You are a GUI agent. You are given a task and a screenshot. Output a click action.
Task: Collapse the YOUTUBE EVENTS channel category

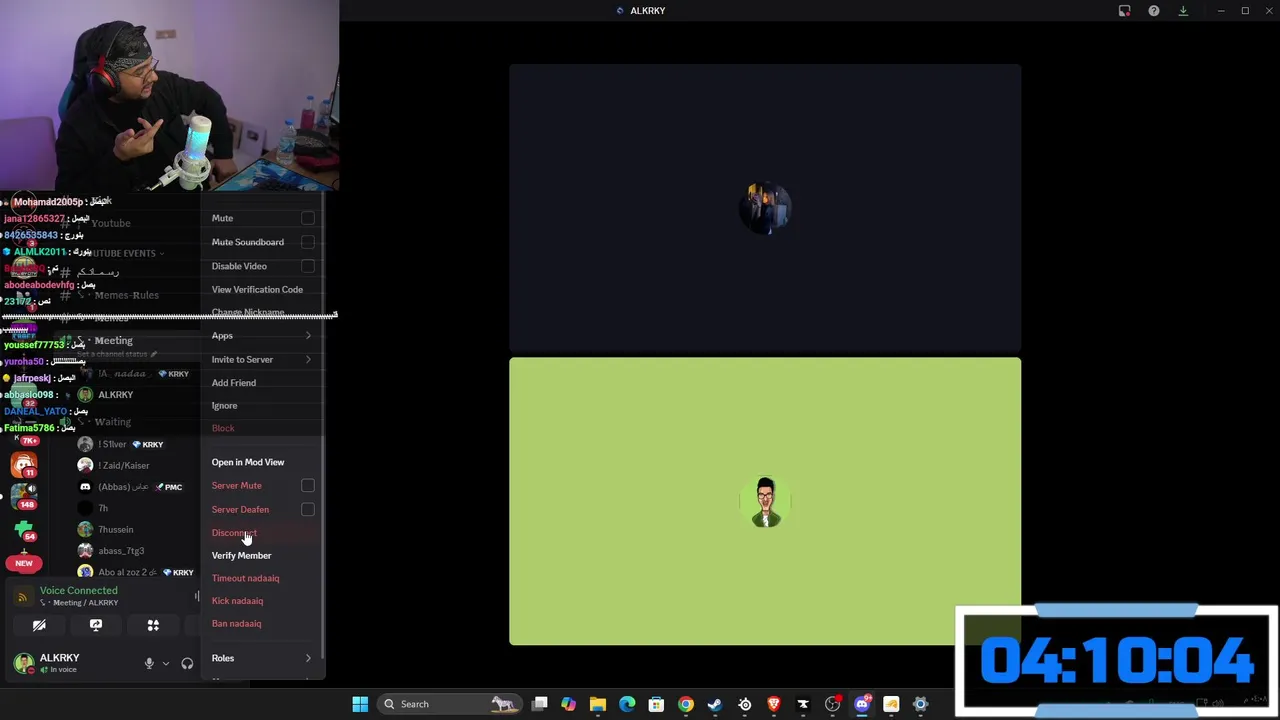(126, 253)
